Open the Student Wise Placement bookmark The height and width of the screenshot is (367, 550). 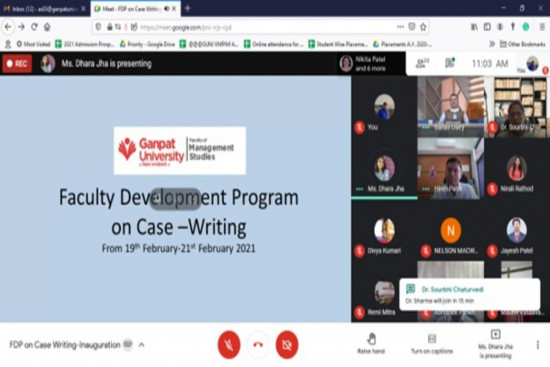pos(338,44)
